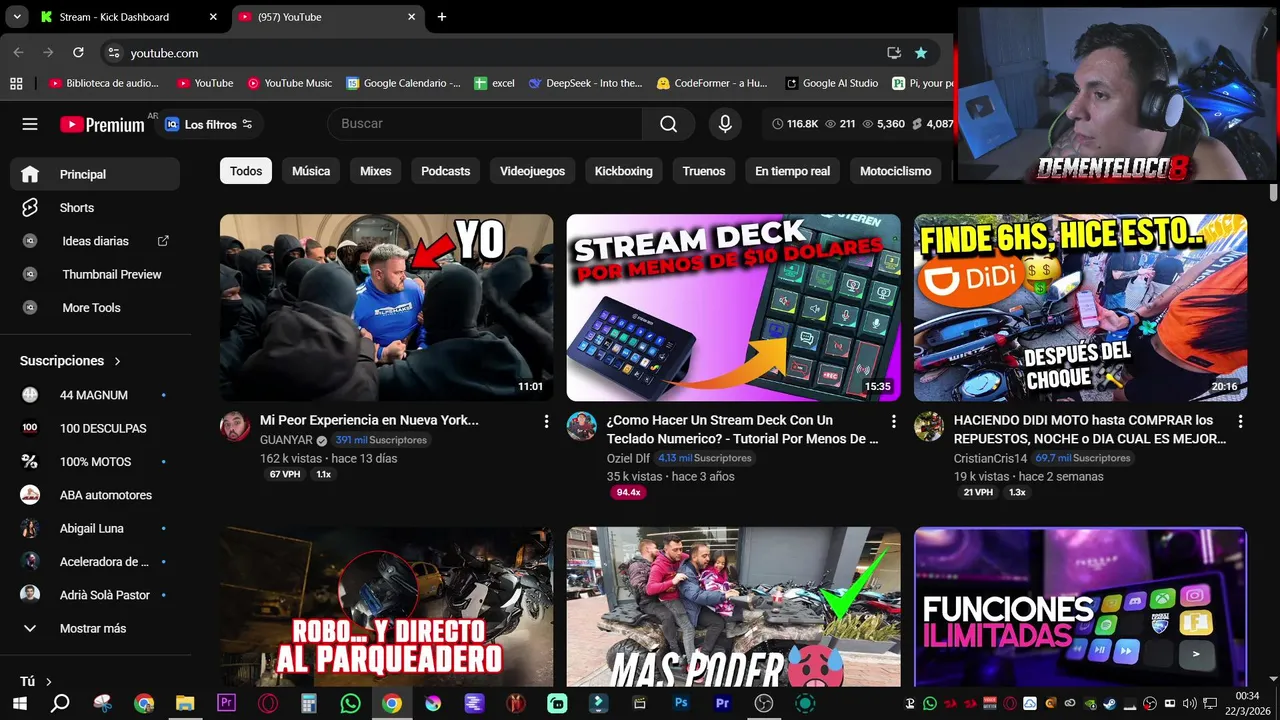Open GUANYAR channel avatar
This screenshot has height=720, width=1280.
(235, 426)
